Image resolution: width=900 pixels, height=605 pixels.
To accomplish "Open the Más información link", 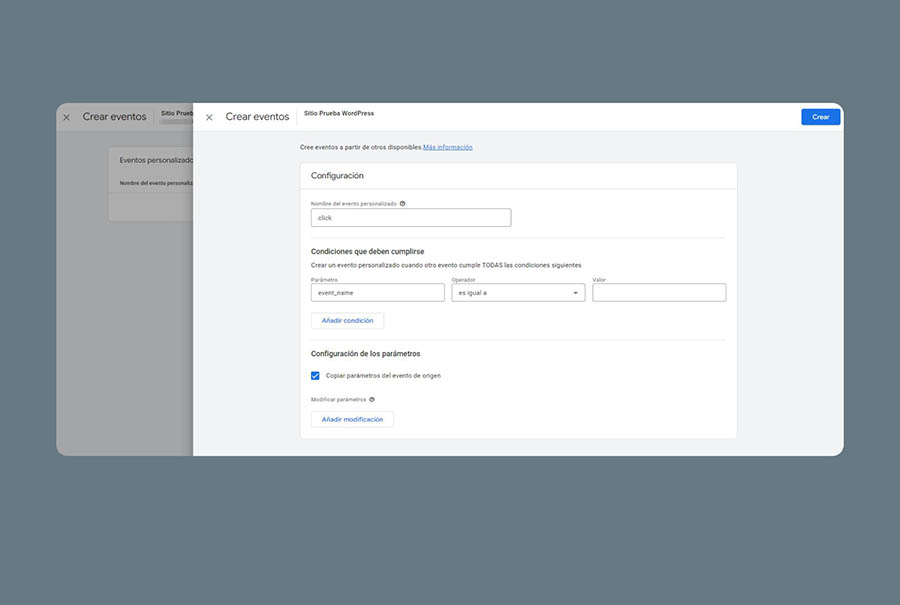I will point(447,147).
